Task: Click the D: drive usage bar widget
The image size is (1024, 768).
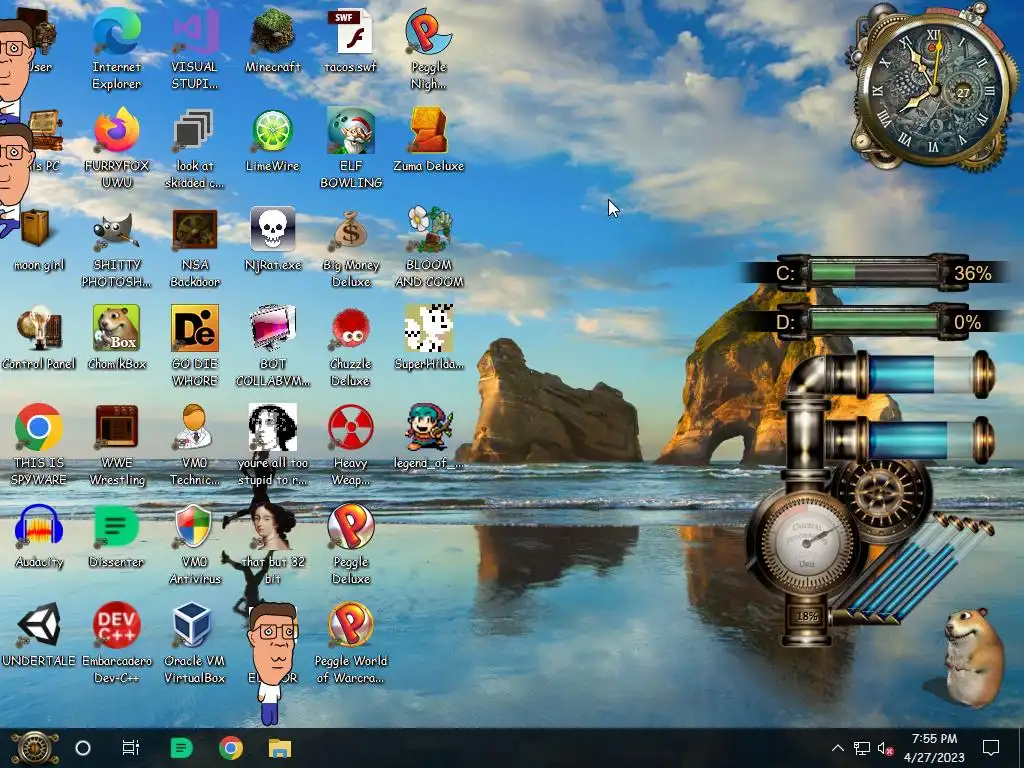Action: (x=874, y=322)
